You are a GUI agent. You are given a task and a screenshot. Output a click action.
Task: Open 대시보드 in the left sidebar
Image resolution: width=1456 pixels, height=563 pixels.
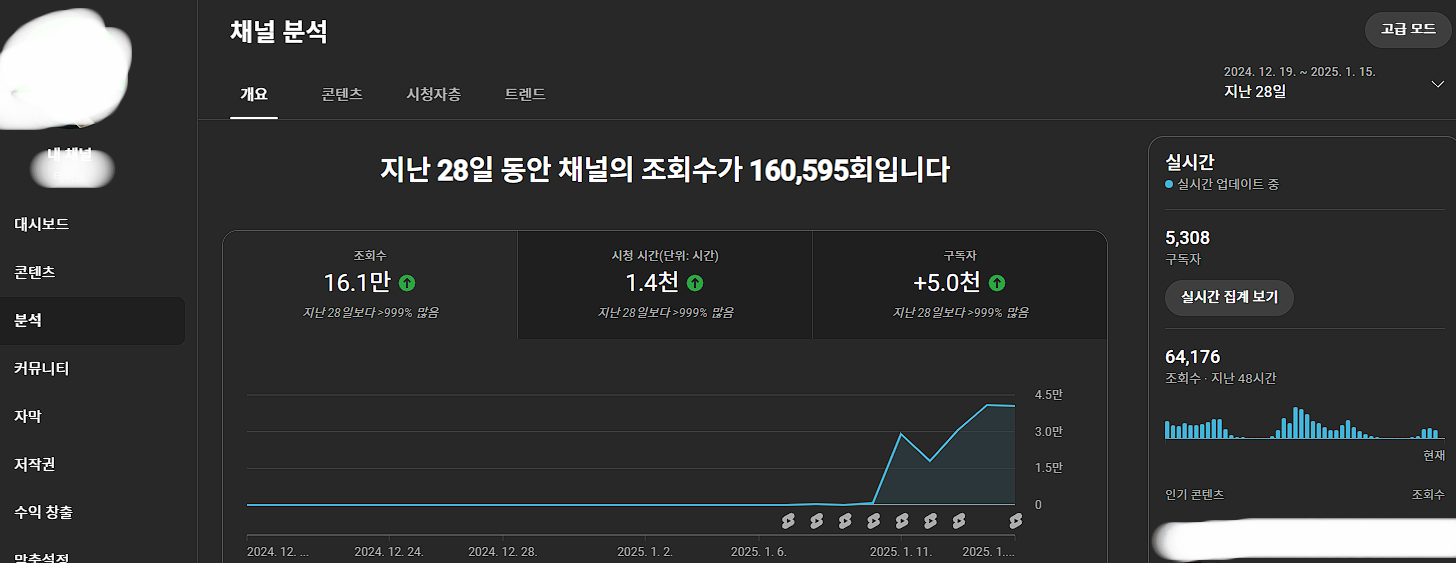(42, 224)
